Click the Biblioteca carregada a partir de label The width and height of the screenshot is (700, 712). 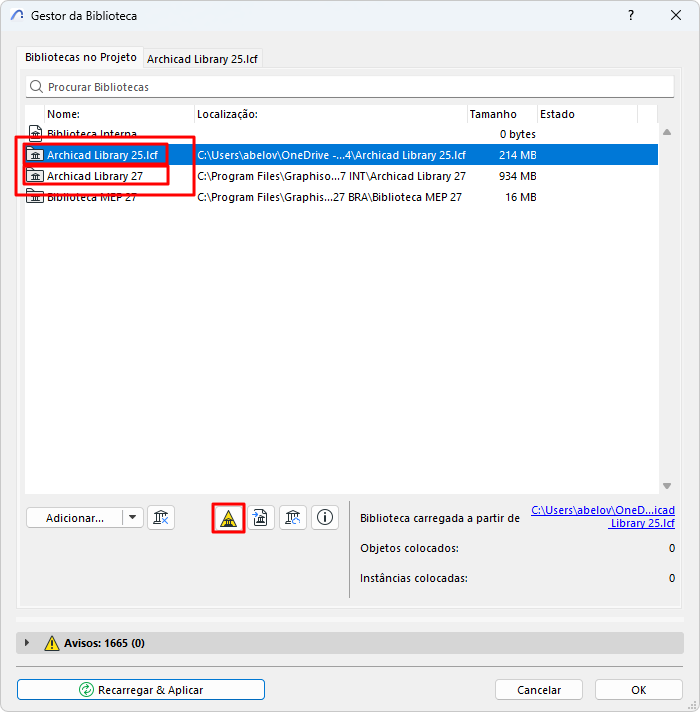[x=439, y=518]
